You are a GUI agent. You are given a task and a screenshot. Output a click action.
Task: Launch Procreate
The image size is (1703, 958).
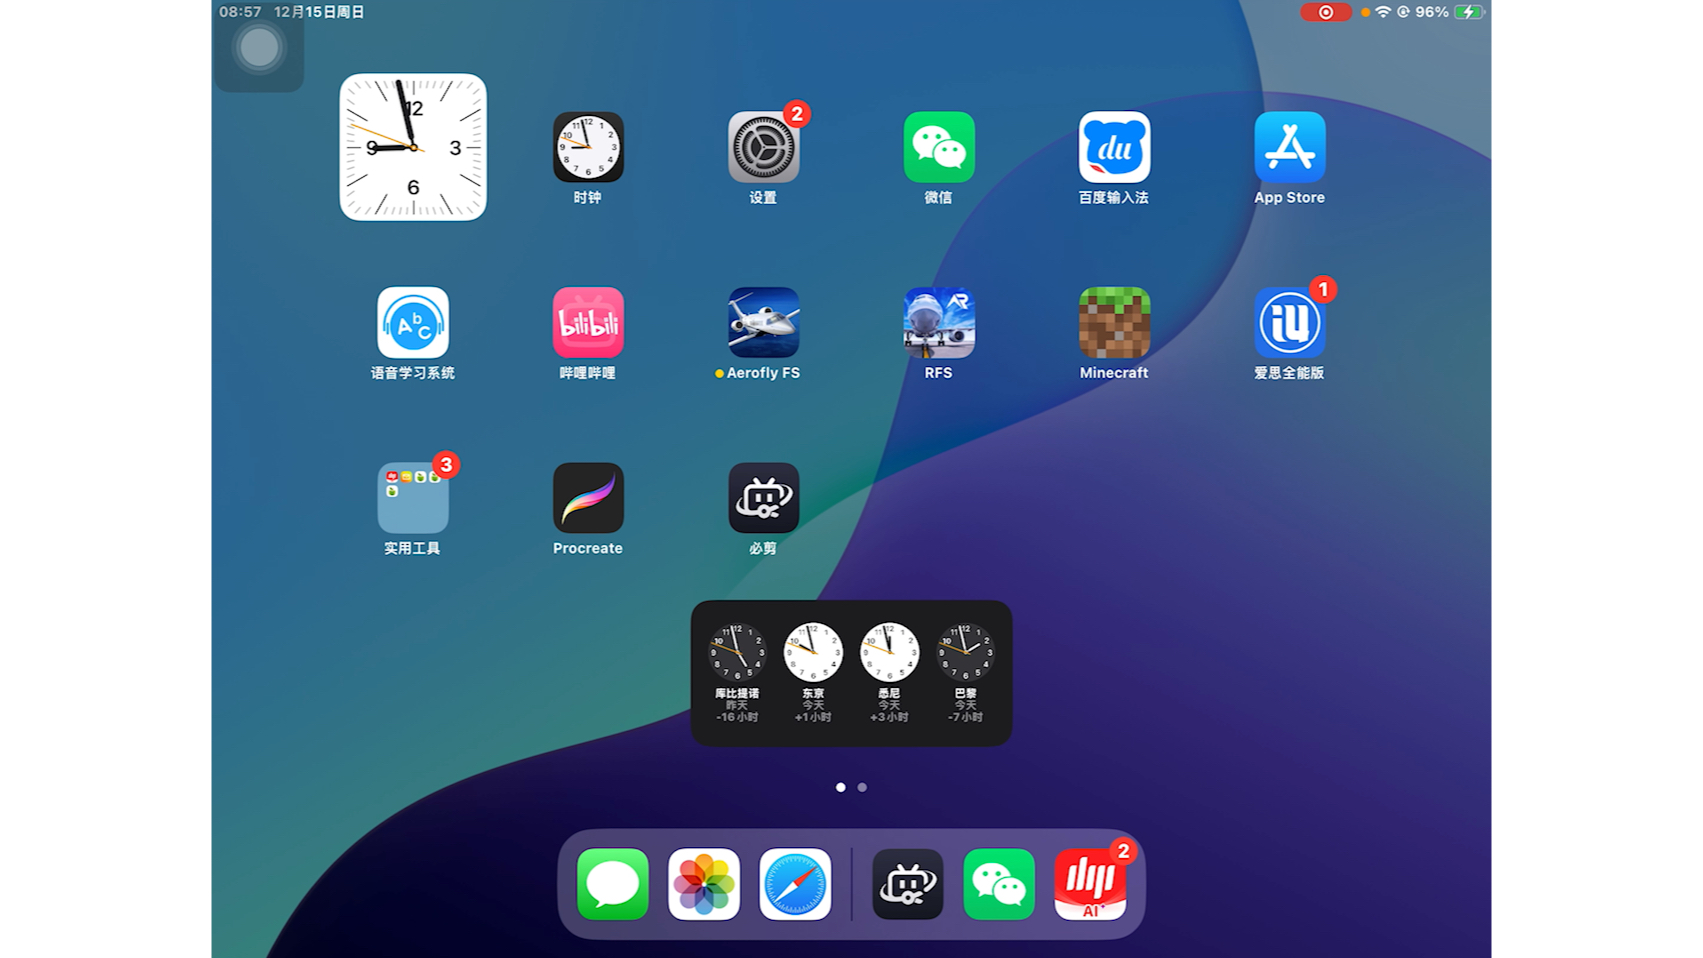click(x=588, y=498)
